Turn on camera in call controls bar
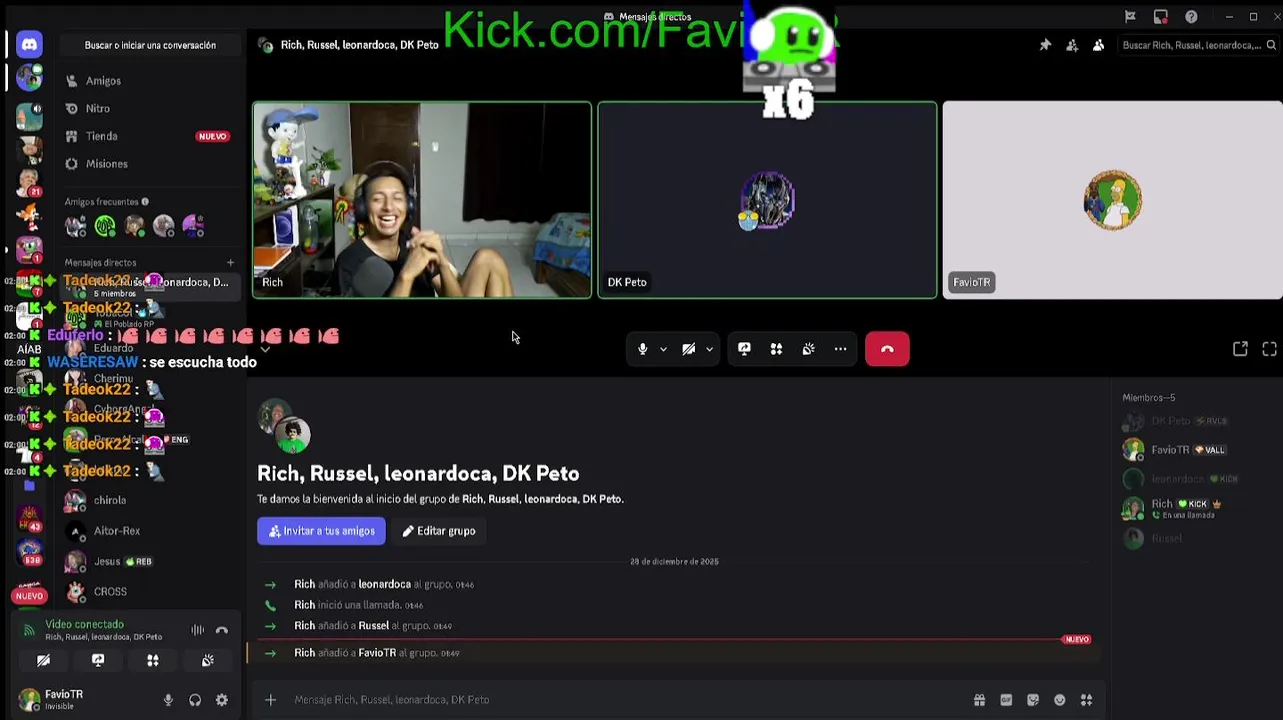Screen dimensions: 1283x720 pos(689,349)
